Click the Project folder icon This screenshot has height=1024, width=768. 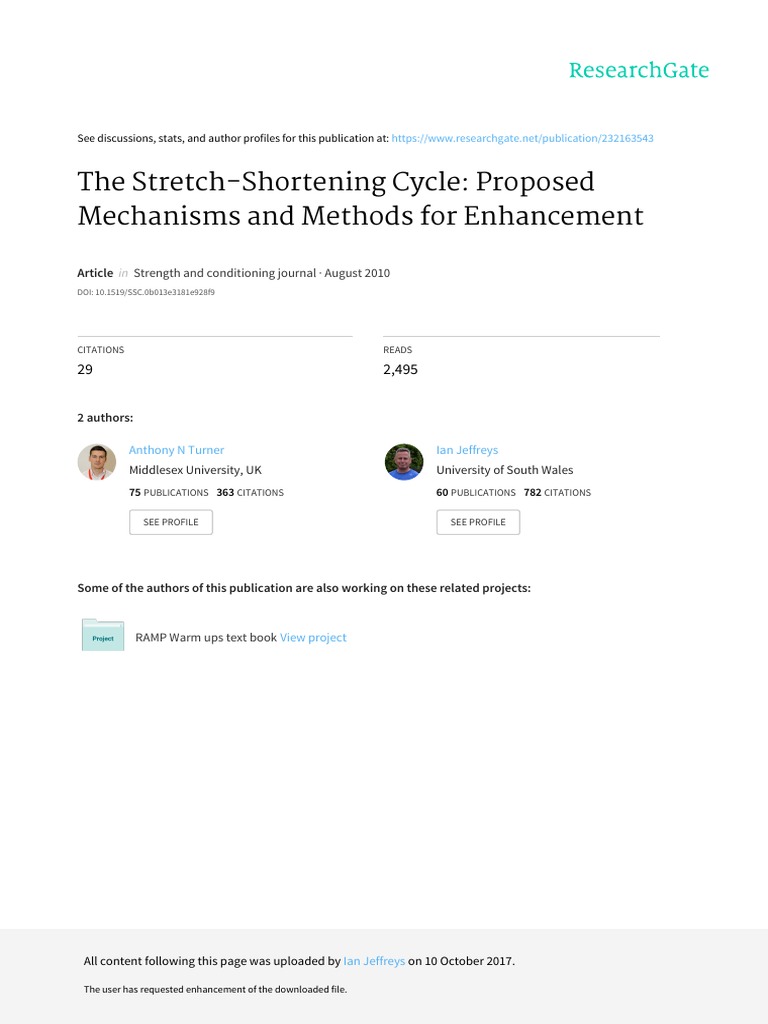pos(103,636)
